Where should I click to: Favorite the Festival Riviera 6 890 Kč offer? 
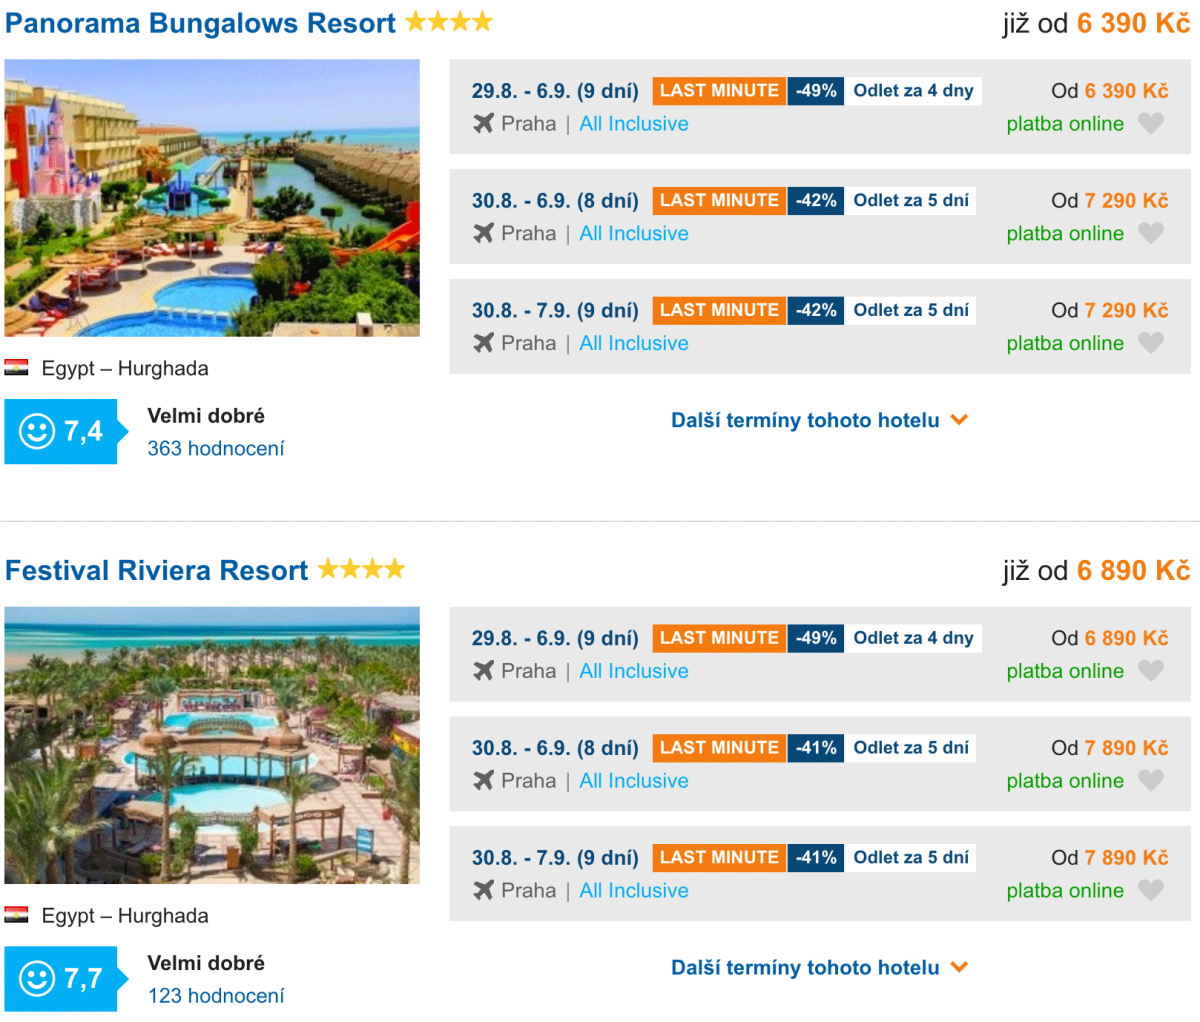pos(1151,671)
